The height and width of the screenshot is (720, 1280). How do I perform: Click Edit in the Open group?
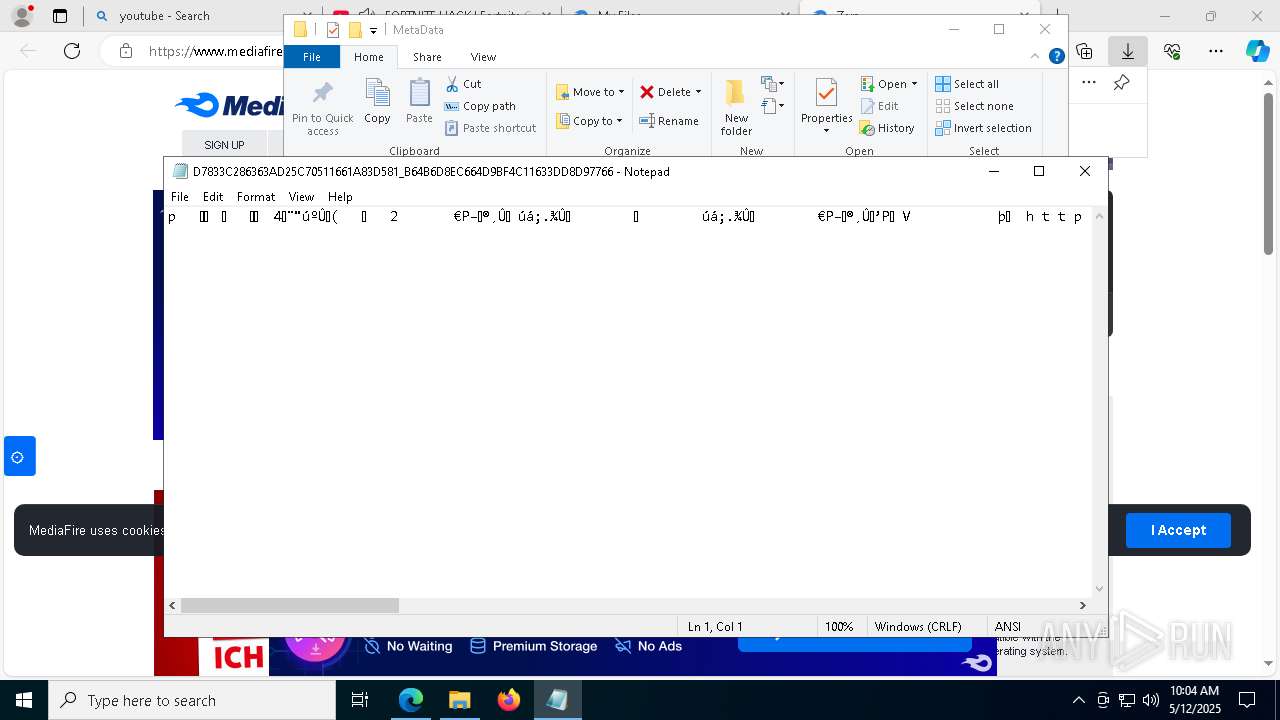coord(879,106)
